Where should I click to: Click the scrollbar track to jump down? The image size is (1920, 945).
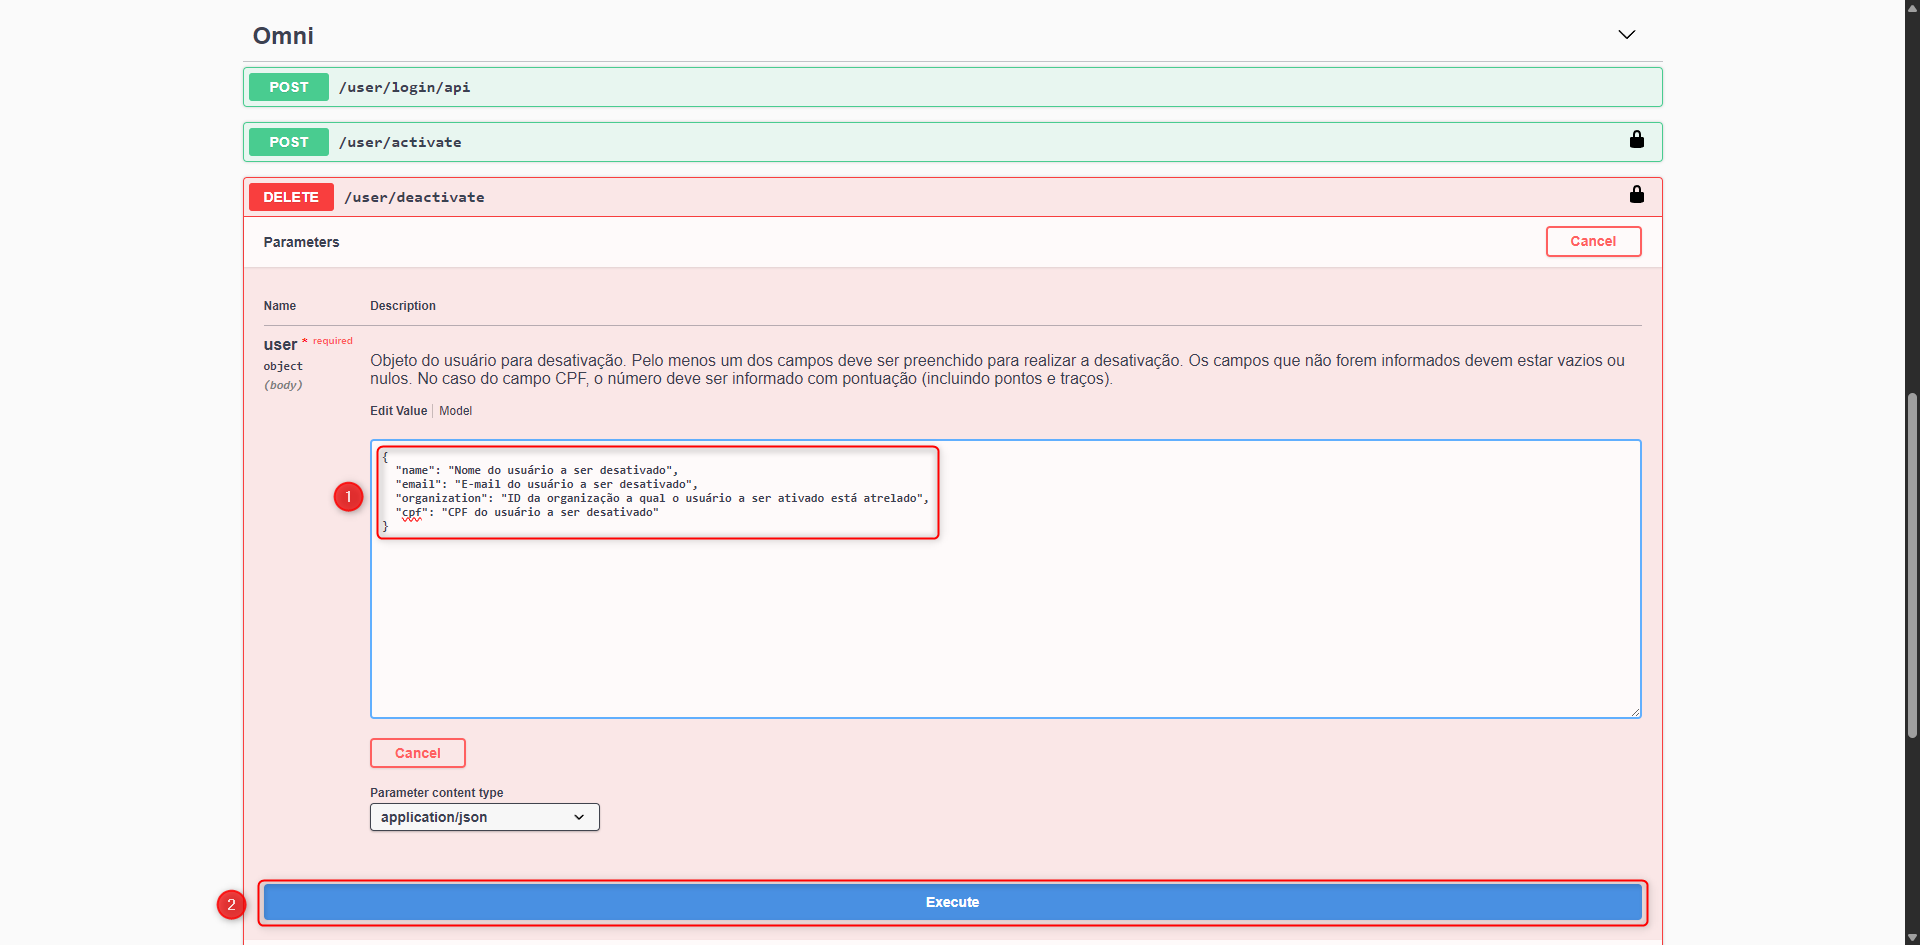(1910, 800)
